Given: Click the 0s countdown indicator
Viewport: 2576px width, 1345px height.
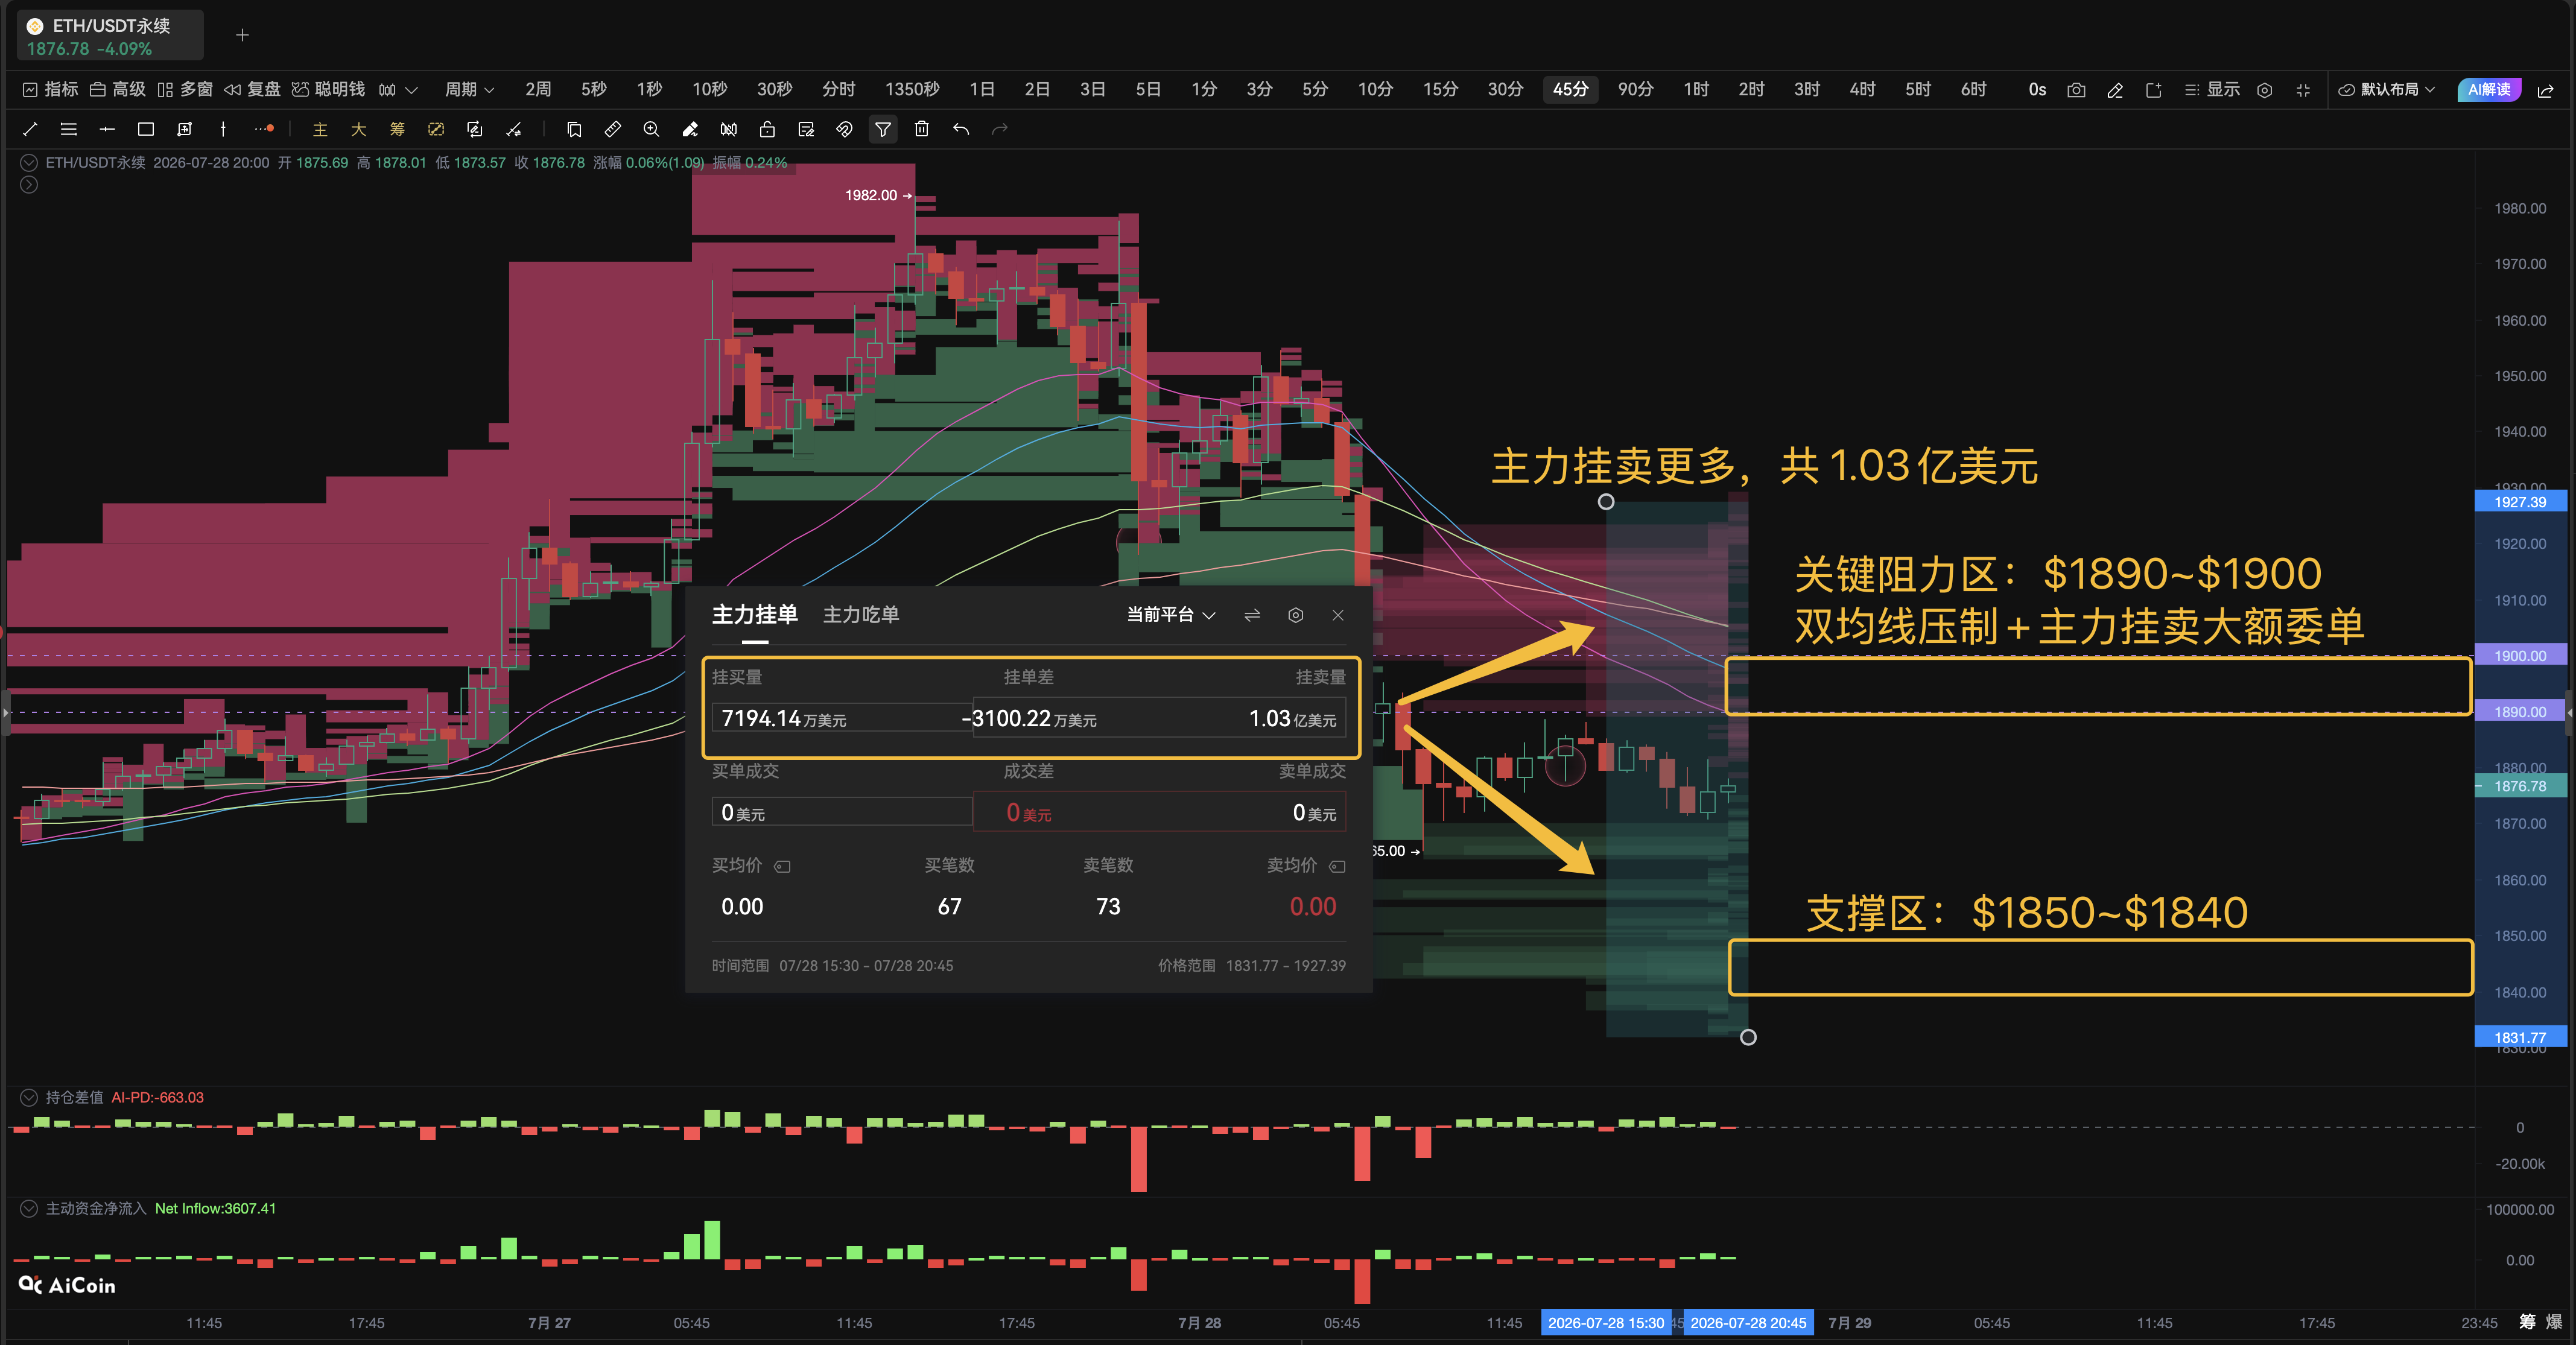Looking at the screenshot, I should (x=2037, y=90).
